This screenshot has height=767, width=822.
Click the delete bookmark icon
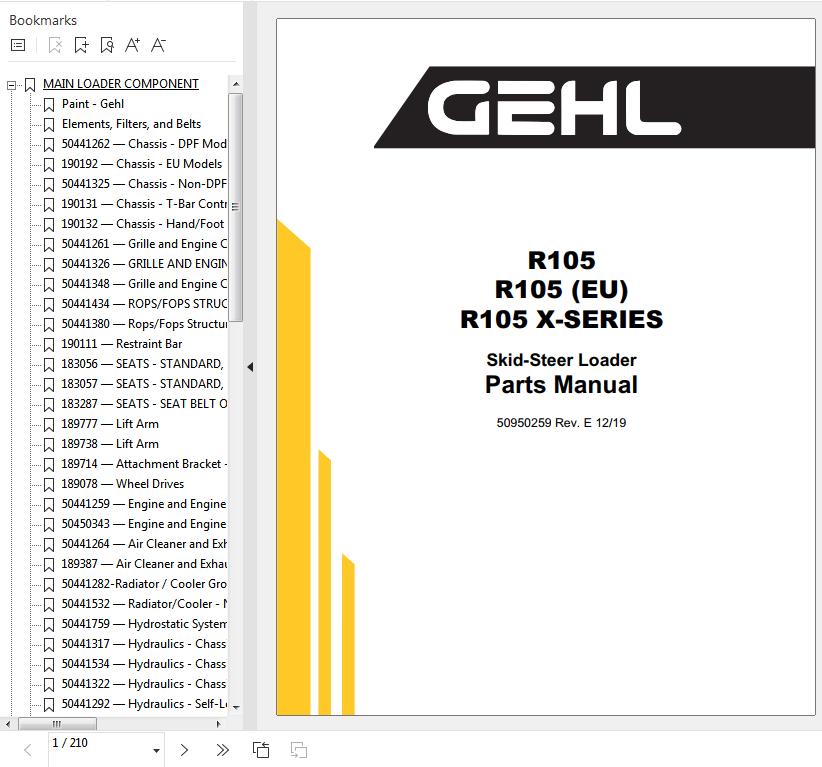click(55, 46)
